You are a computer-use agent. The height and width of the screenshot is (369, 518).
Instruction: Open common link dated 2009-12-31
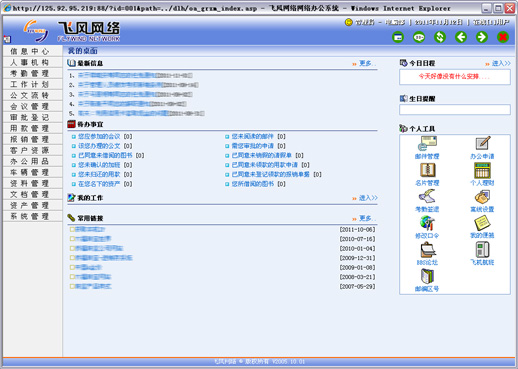(x=103, y=258)
